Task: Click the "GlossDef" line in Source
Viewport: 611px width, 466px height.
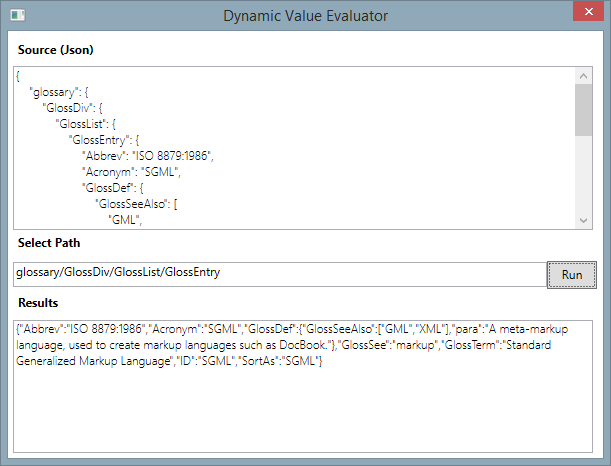Action: (x=115, y=188)
